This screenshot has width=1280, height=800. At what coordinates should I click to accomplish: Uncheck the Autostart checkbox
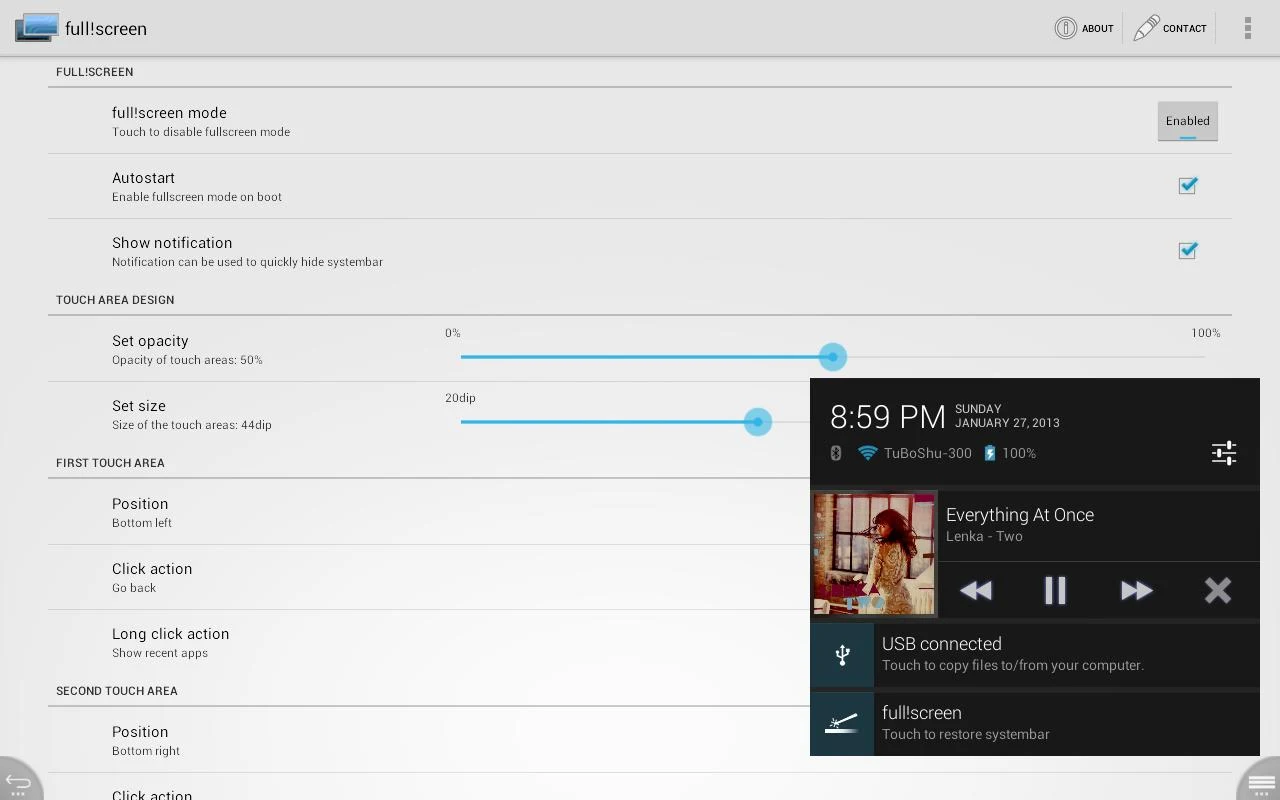click(1187, 185)
